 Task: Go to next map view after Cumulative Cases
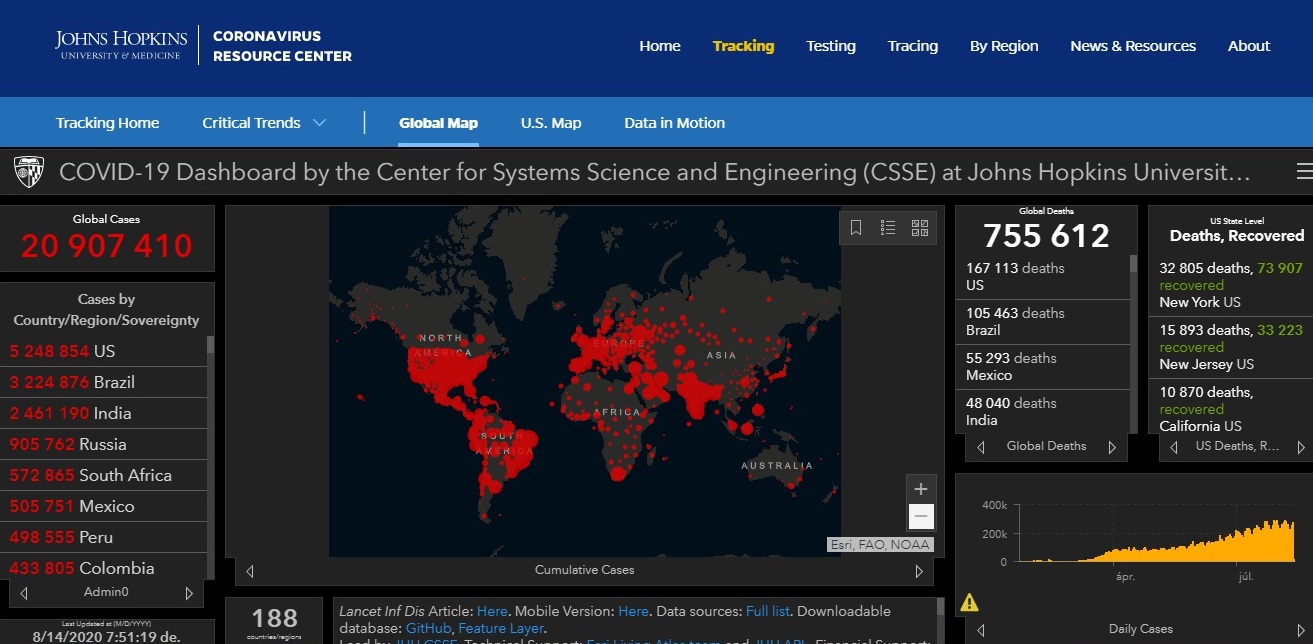[919, 571]
